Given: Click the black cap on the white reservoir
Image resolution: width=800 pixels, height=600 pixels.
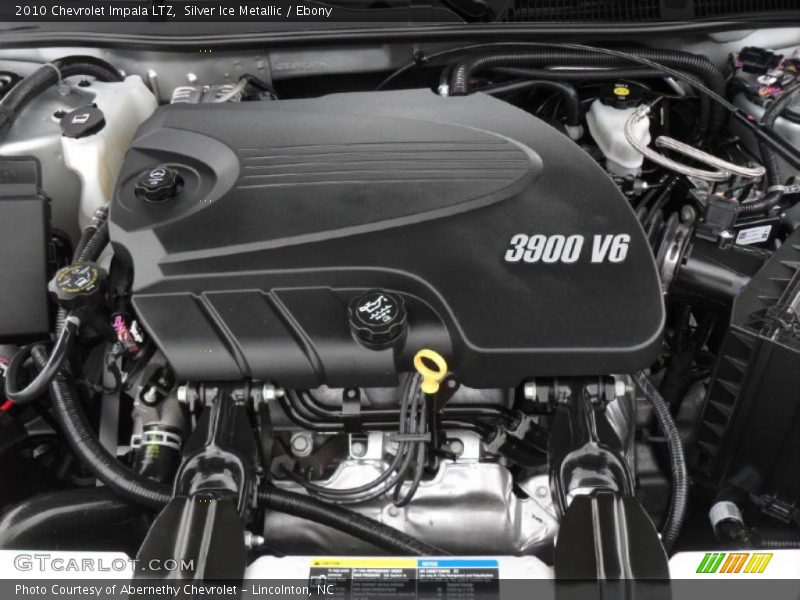Looking at the screenshot, I should coord(82,121).
